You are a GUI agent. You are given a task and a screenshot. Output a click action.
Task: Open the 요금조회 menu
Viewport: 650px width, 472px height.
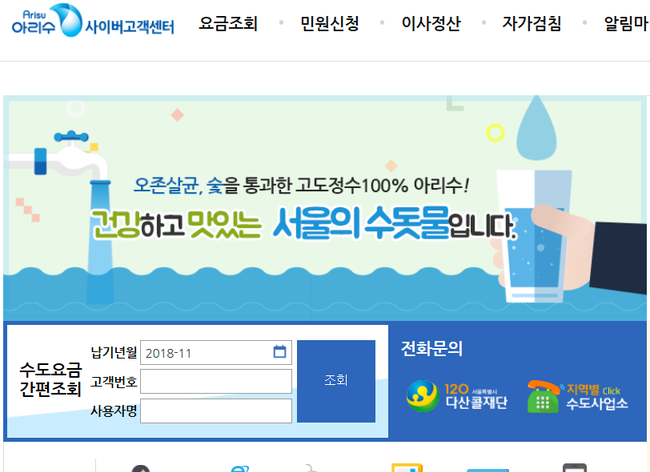[x=228, y=23]
